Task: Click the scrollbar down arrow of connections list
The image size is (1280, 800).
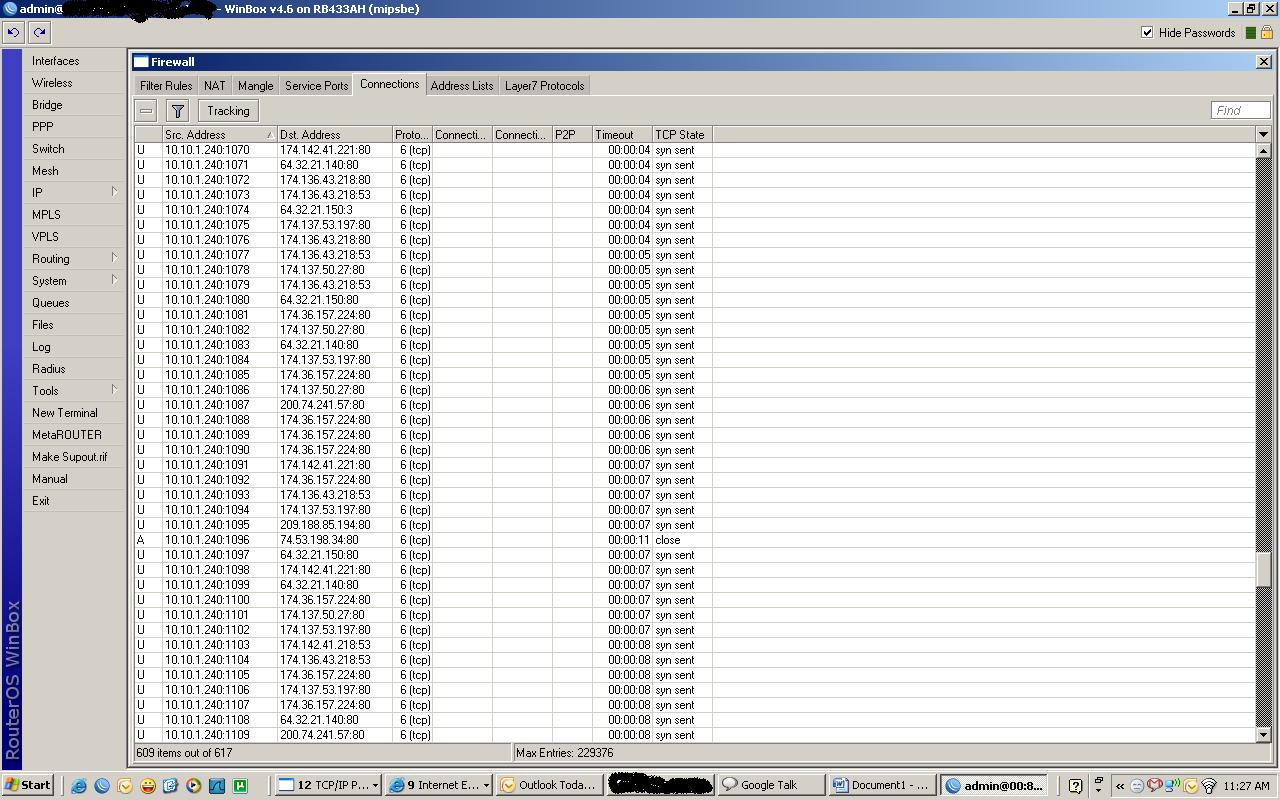Action: [x=1263, y=734]
